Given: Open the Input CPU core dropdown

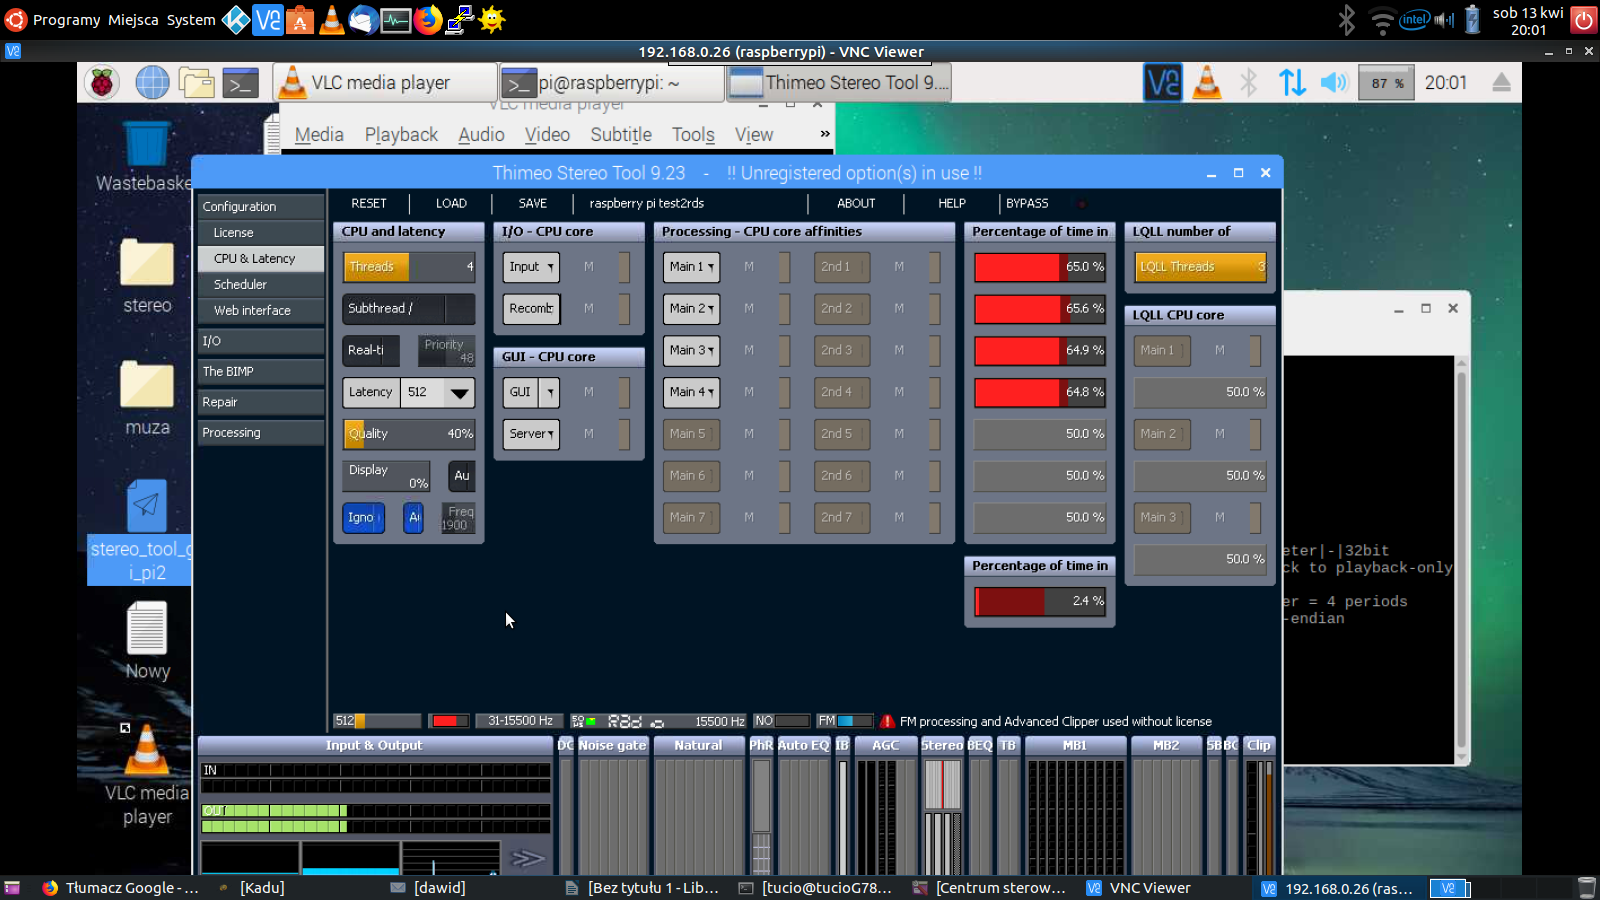Looking at the screenshot, I should pyautogui.click(x=531, y=267).
